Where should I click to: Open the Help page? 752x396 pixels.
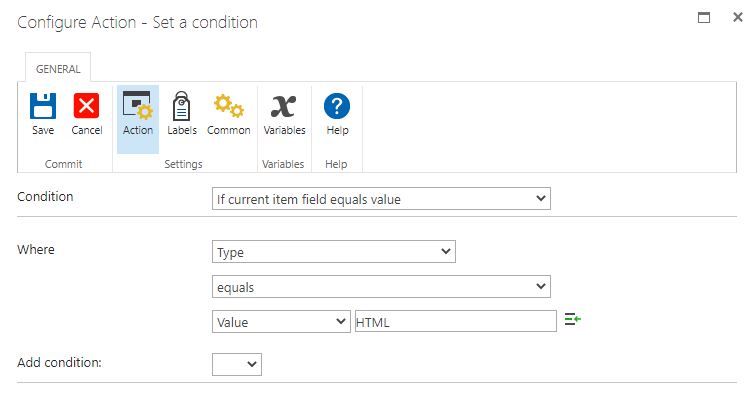tap(337, 114)
